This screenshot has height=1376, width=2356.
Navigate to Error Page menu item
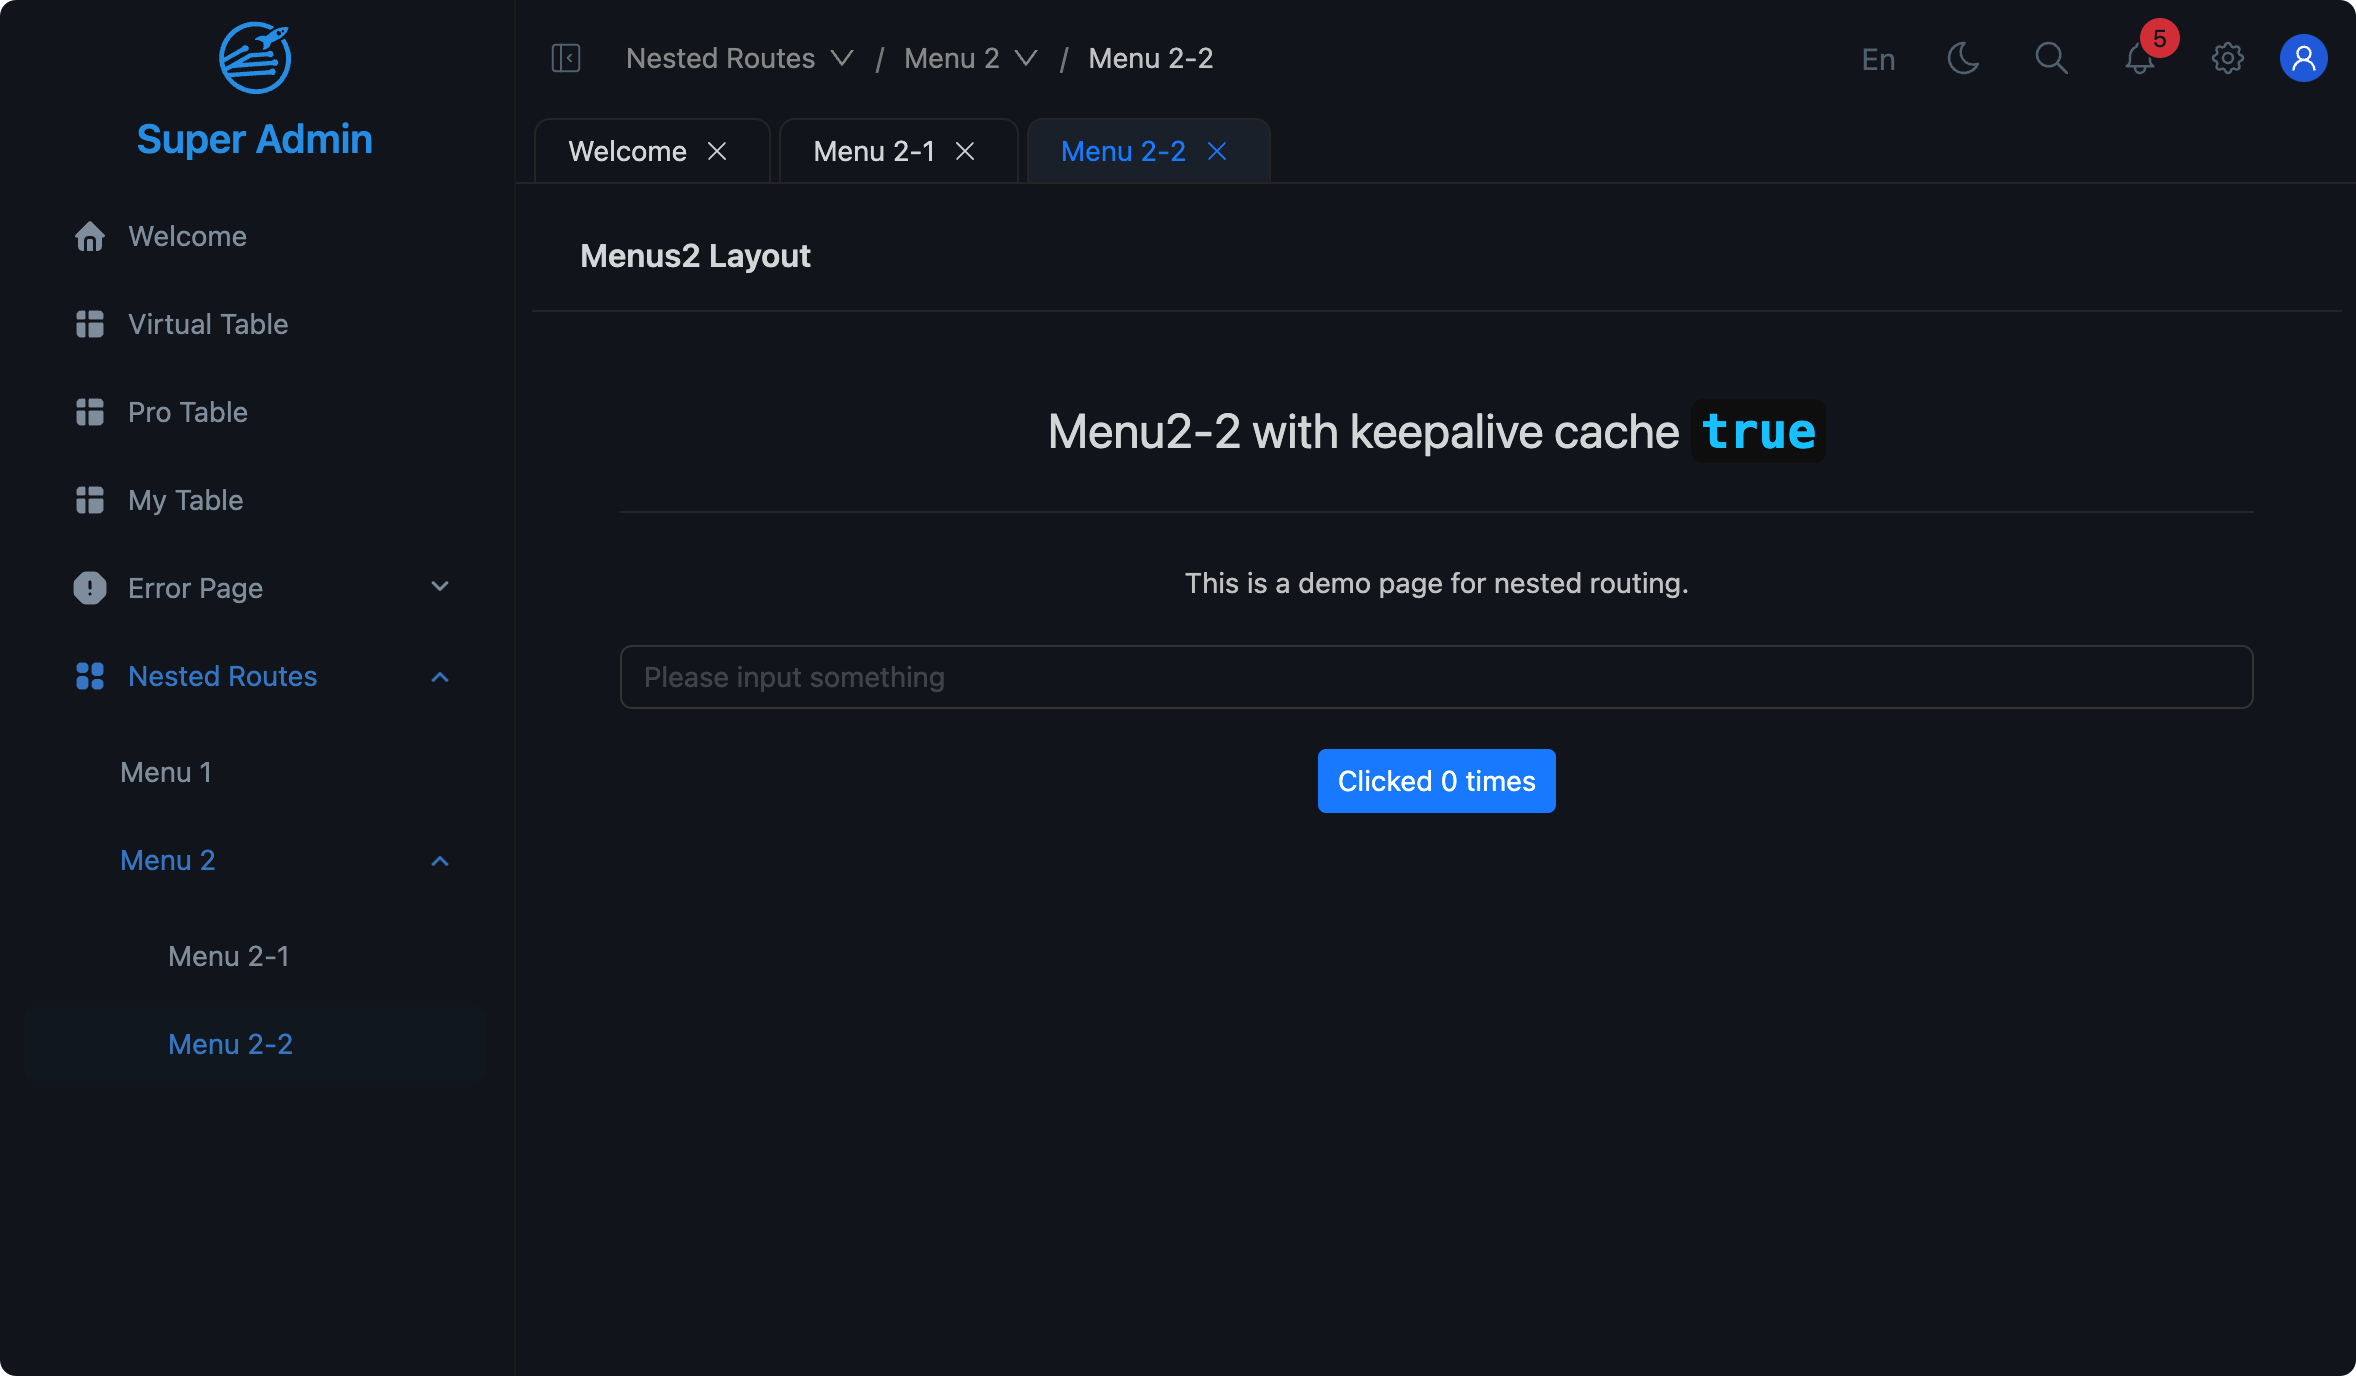[254, 586]
